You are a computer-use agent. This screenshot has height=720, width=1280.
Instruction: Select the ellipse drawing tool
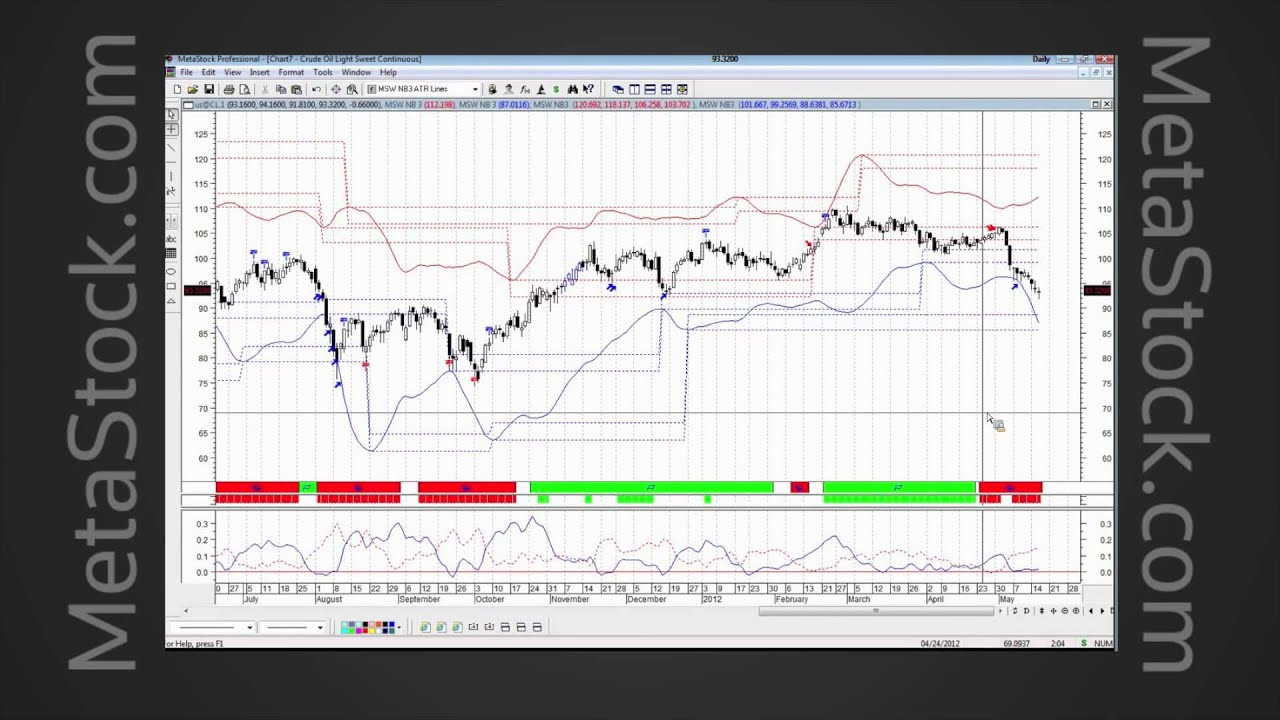click(x=172, y=271)
